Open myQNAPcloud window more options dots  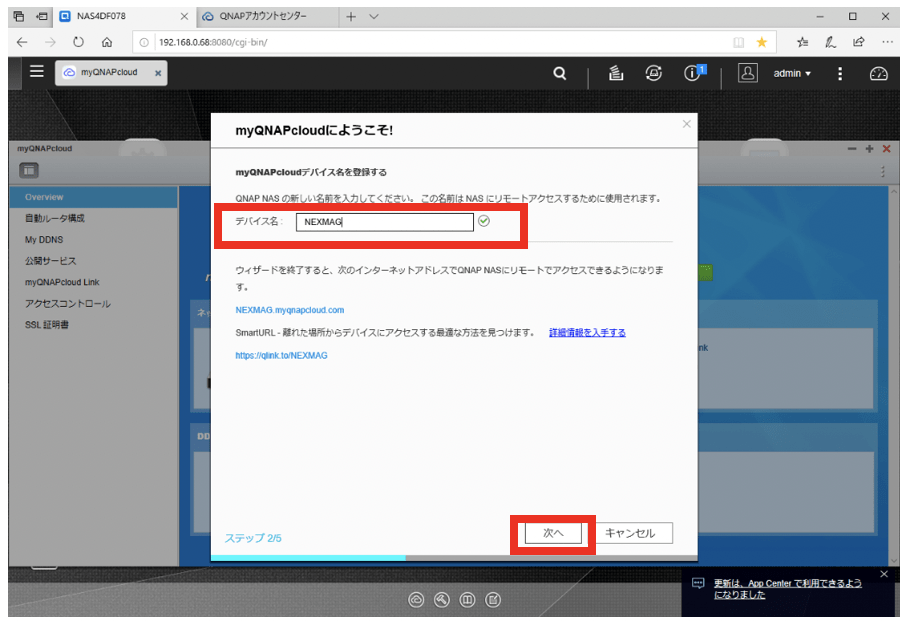[883, 171]
